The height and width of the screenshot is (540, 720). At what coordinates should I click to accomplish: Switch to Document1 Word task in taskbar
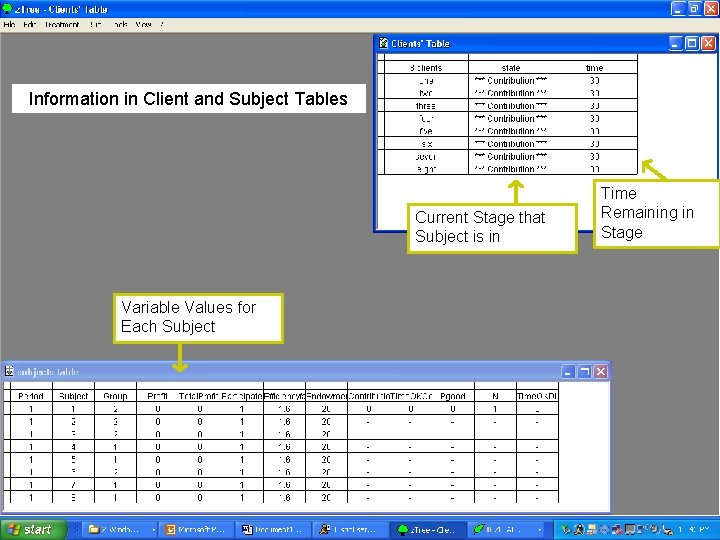(273, 529)
